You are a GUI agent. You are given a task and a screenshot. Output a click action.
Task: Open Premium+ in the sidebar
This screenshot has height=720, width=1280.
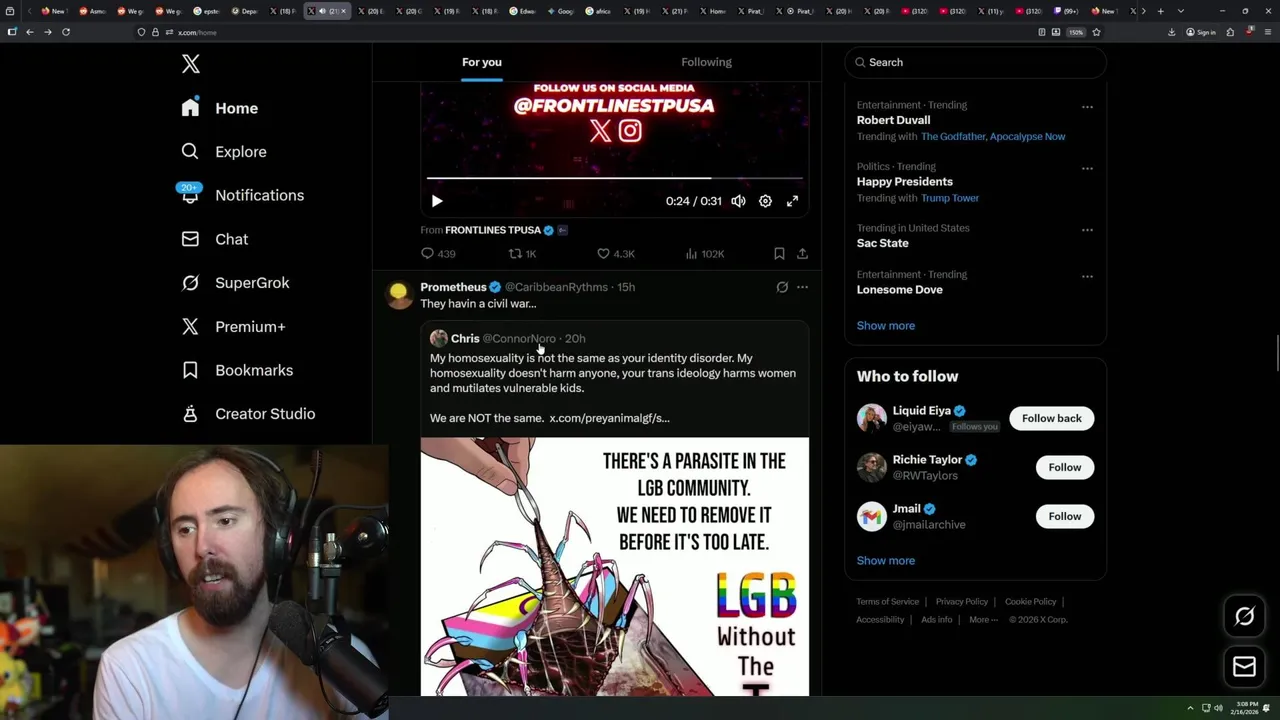(233, 326)
